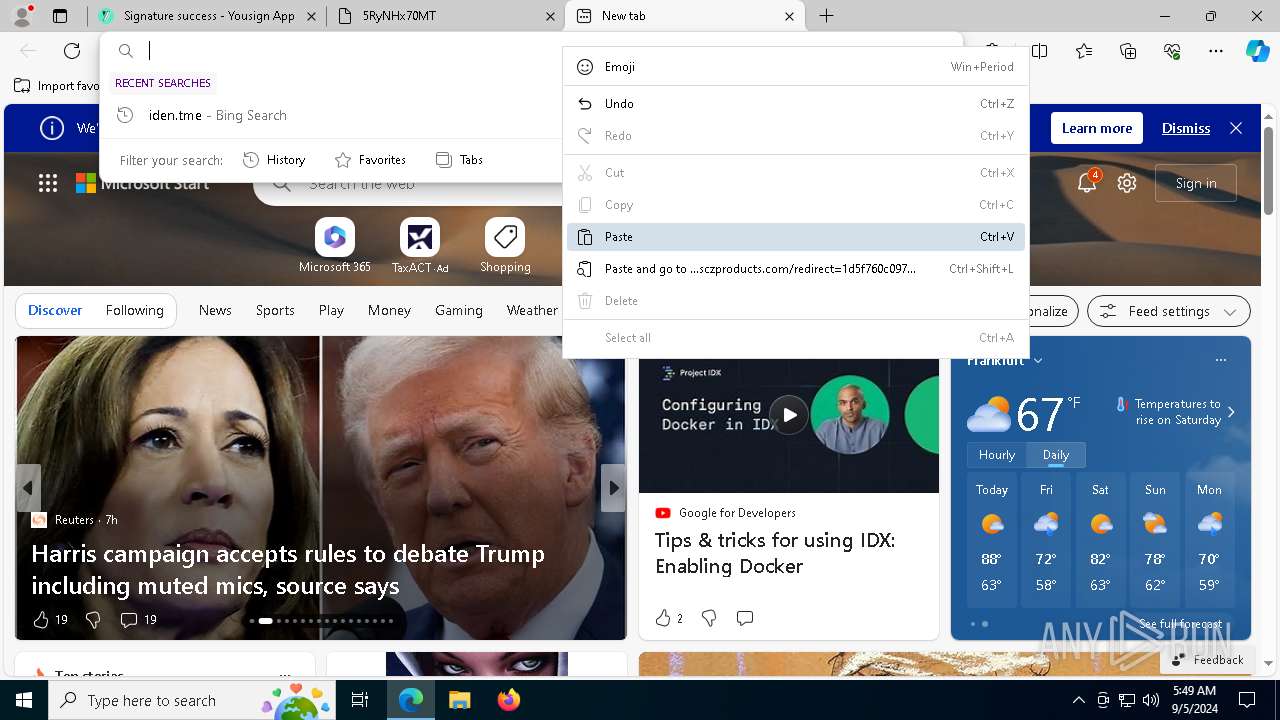The width and height of the screenshot is (1280, 720).
Task: Open the Microsoft 365 quick link
Action: [x=334, y=246]
